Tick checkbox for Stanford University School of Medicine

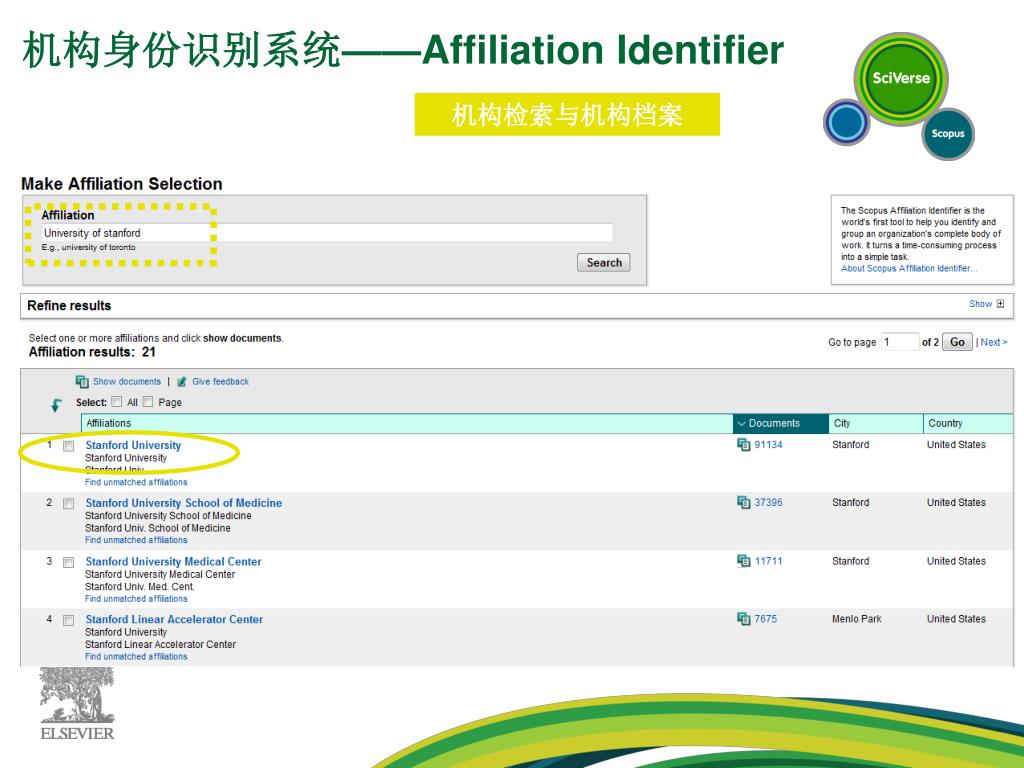[x=68, y=504]
